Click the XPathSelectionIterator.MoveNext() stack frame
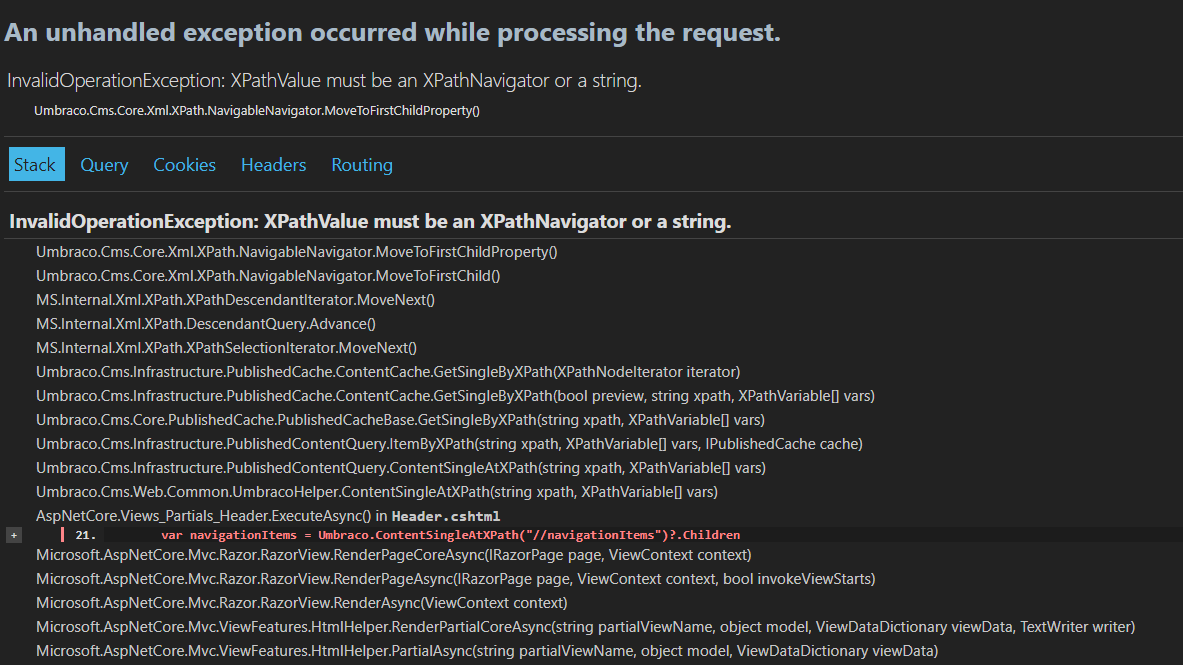This screenshot has height=665, width=1183. pyautogui.click(x=226, y=348)
